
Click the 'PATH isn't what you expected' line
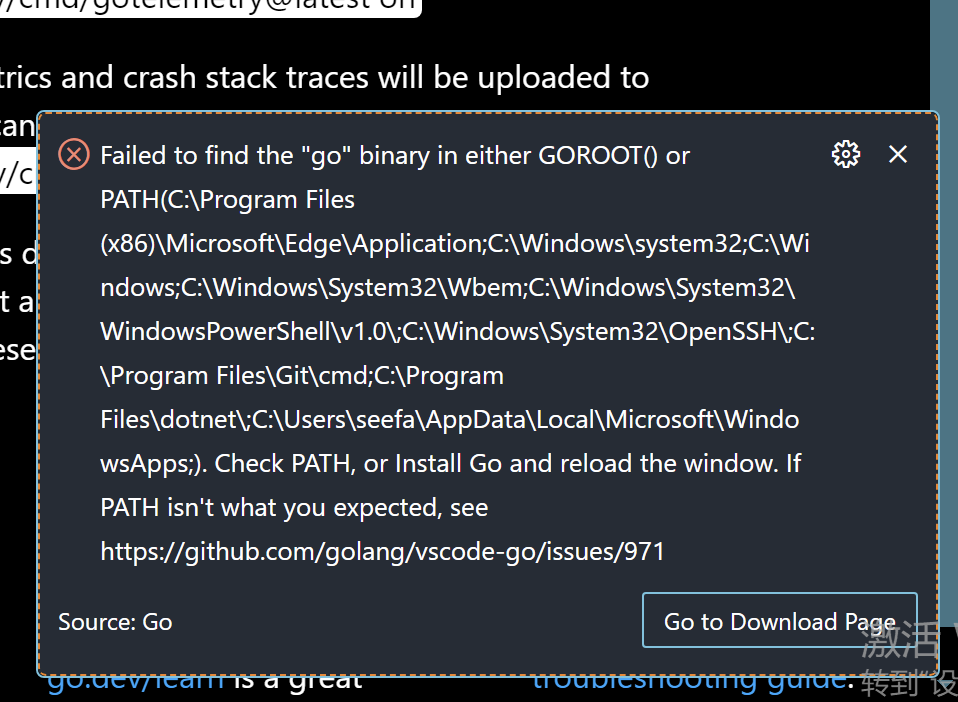click(294, 508)
